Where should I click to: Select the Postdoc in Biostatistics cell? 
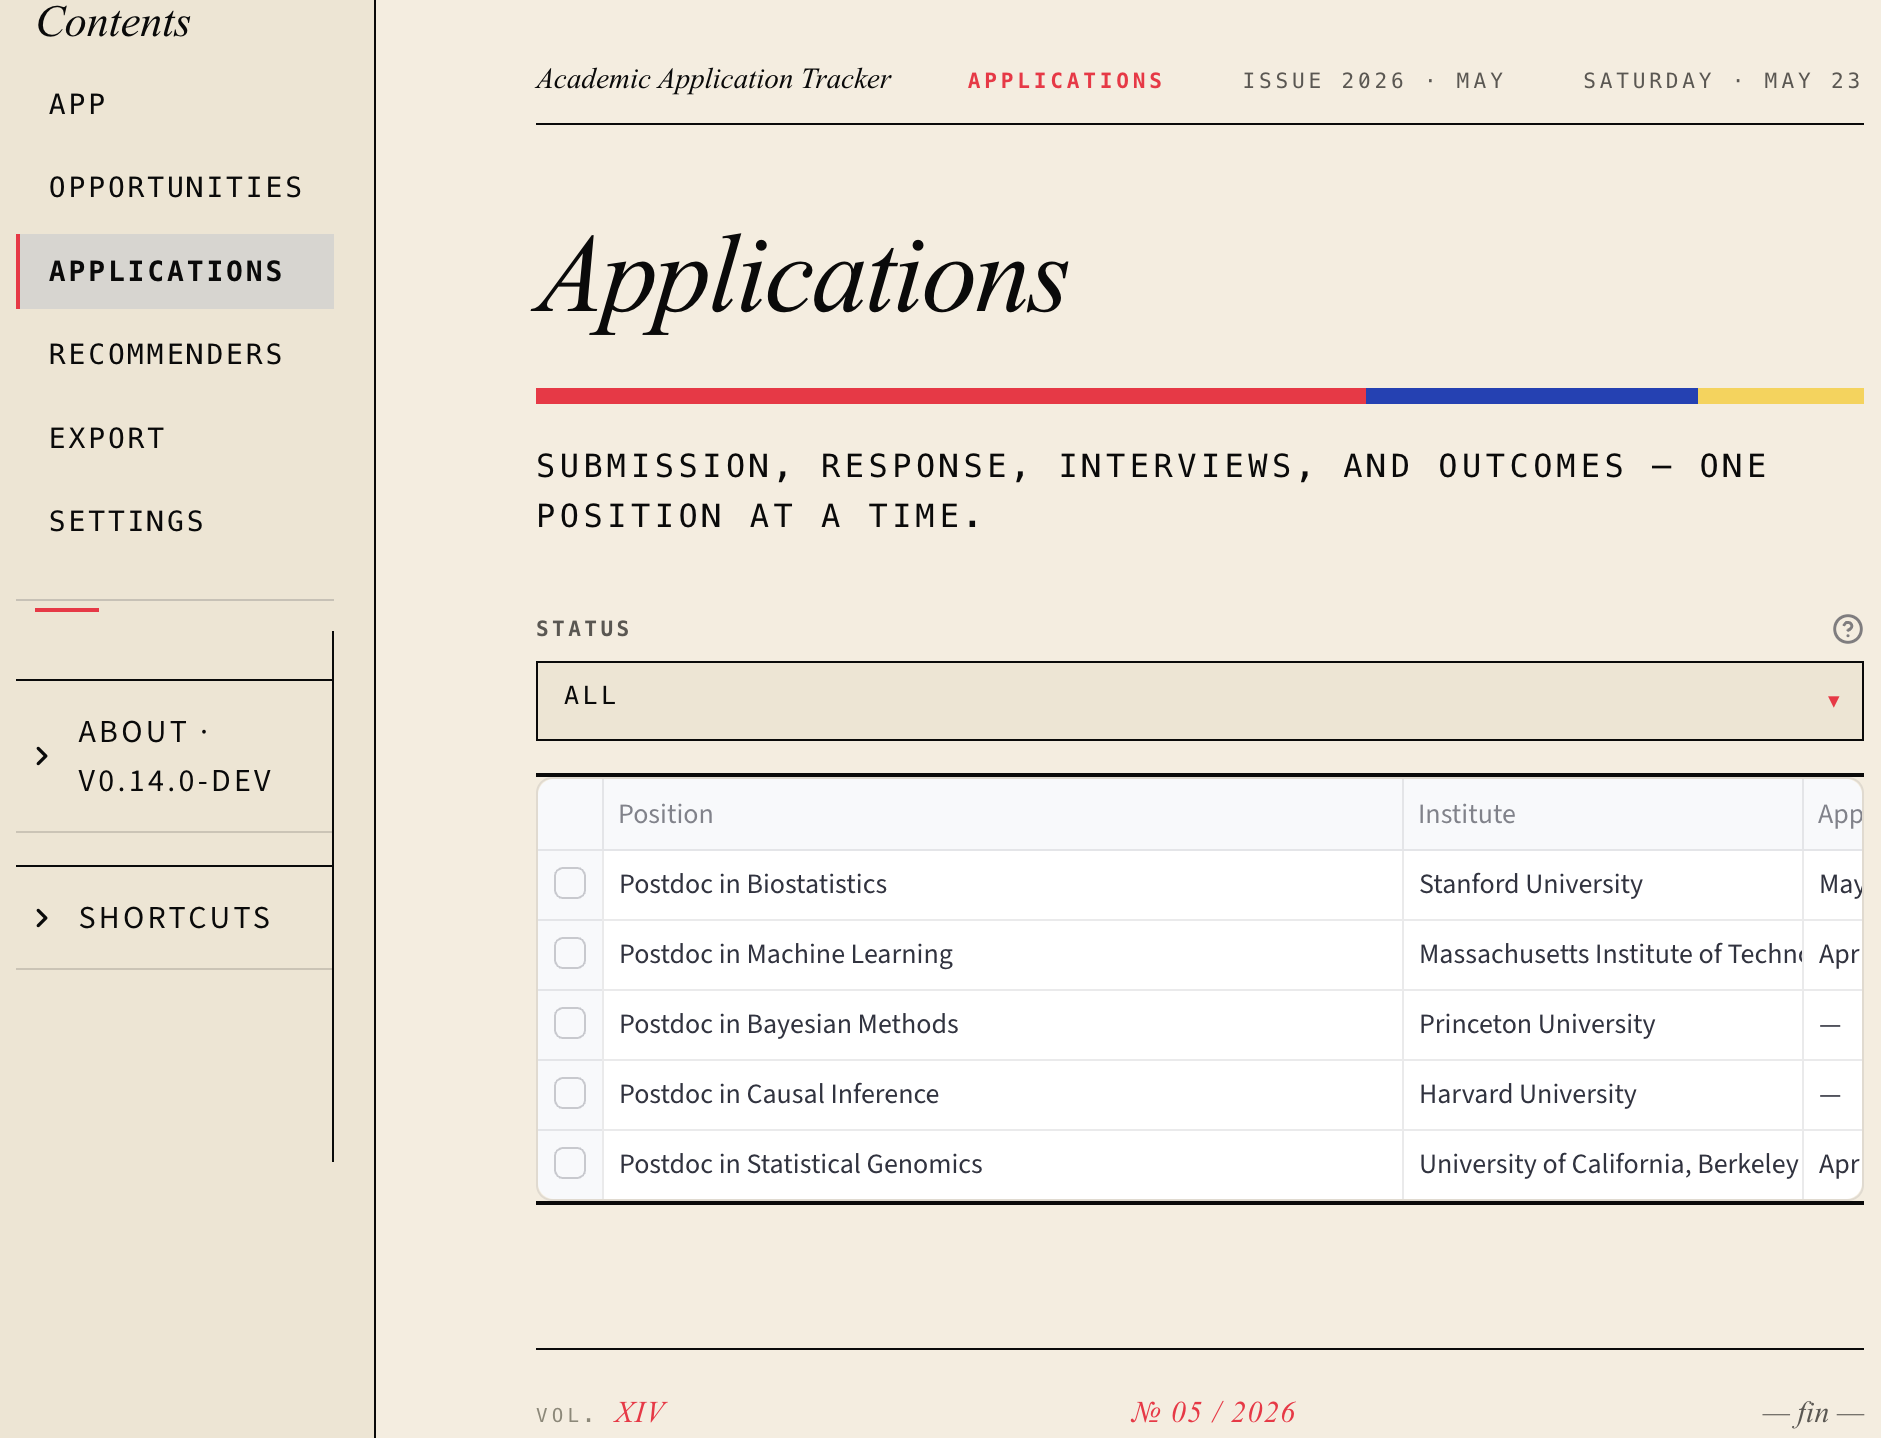[x=1002, y=884]
